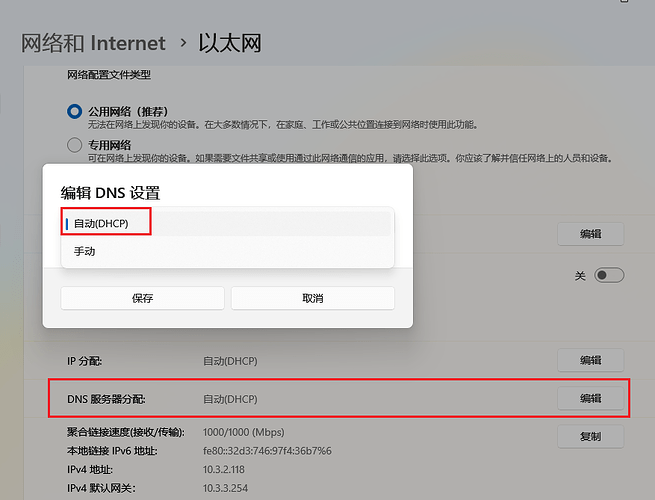Open 编辑 for DNS 服务器分配 row
Viewport: 655px width, 500px height.
[x=590, y=398]
